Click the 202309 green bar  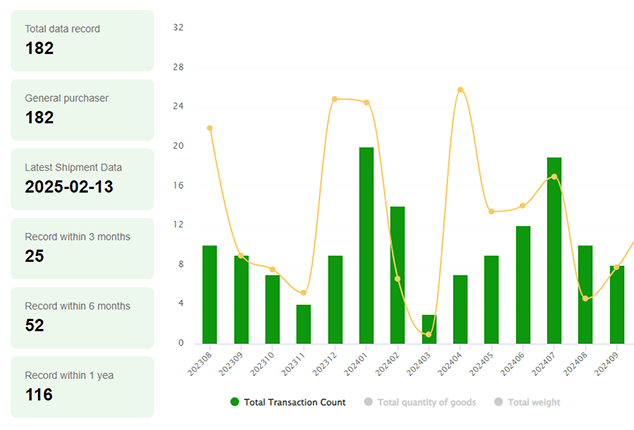click(x=241, y=300)
